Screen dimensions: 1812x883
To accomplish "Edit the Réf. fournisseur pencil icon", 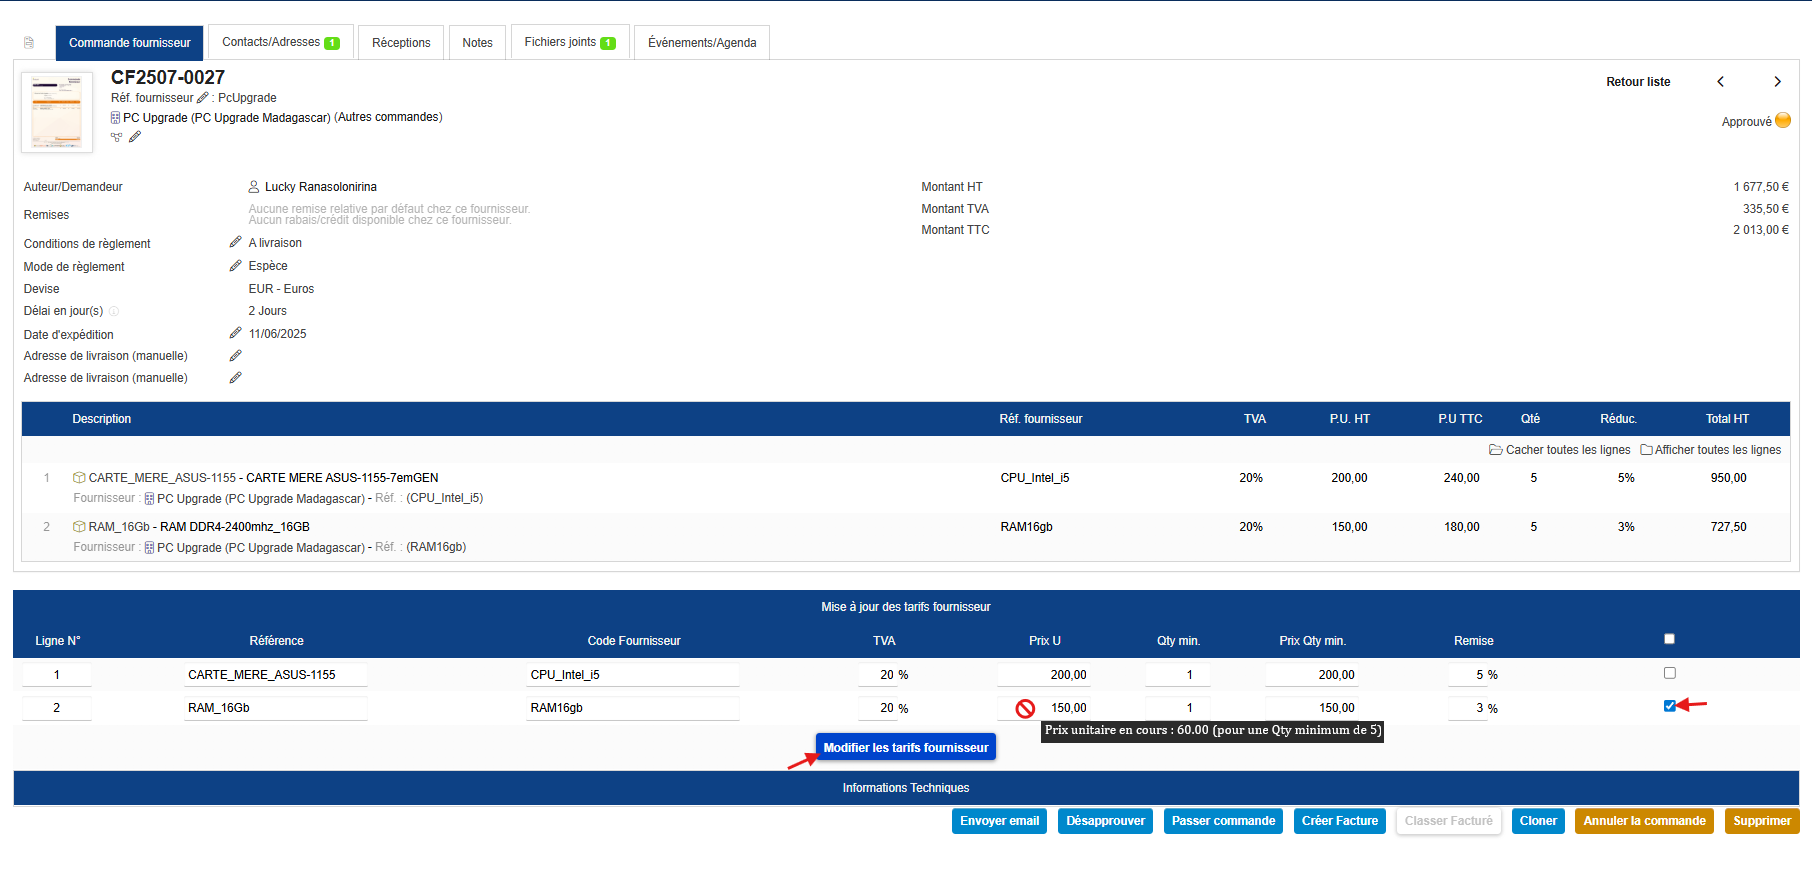I will (203, 98).
